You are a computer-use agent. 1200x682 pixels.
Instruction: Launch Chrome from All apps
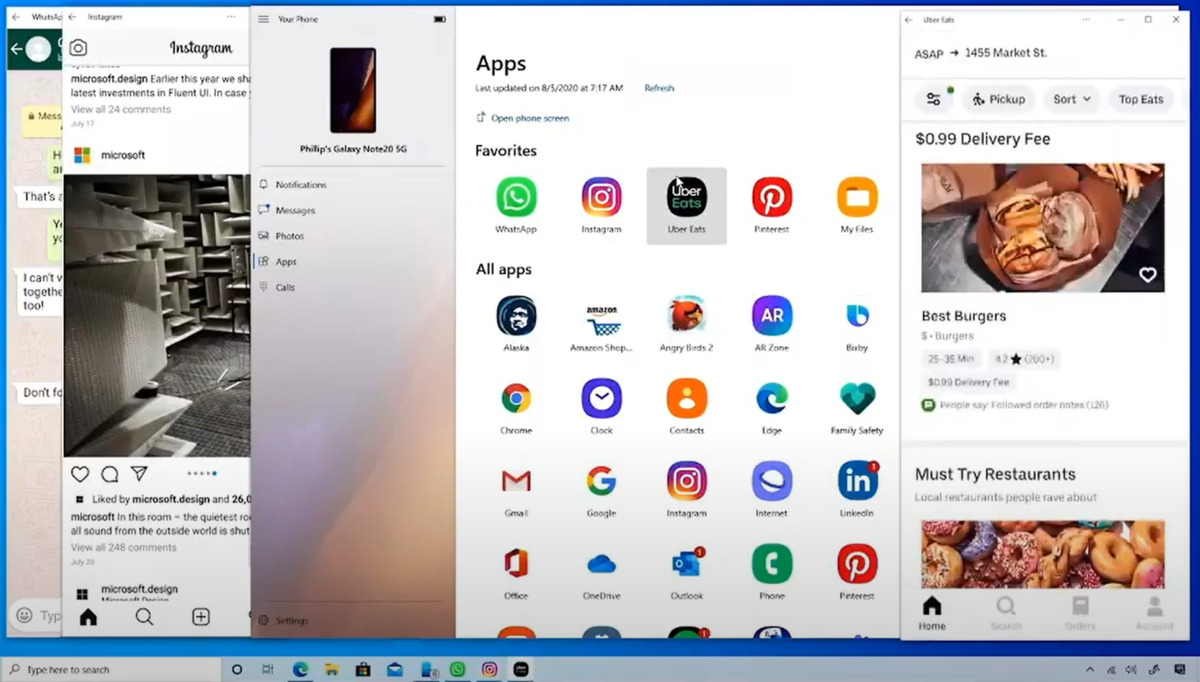(516, 399)
